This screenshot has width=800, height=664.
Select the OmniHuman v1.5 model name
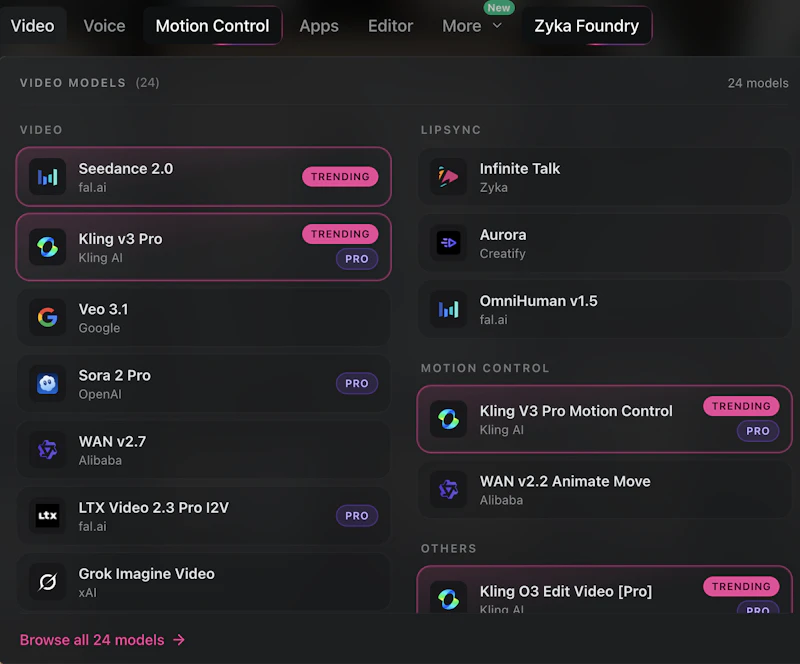538,301
